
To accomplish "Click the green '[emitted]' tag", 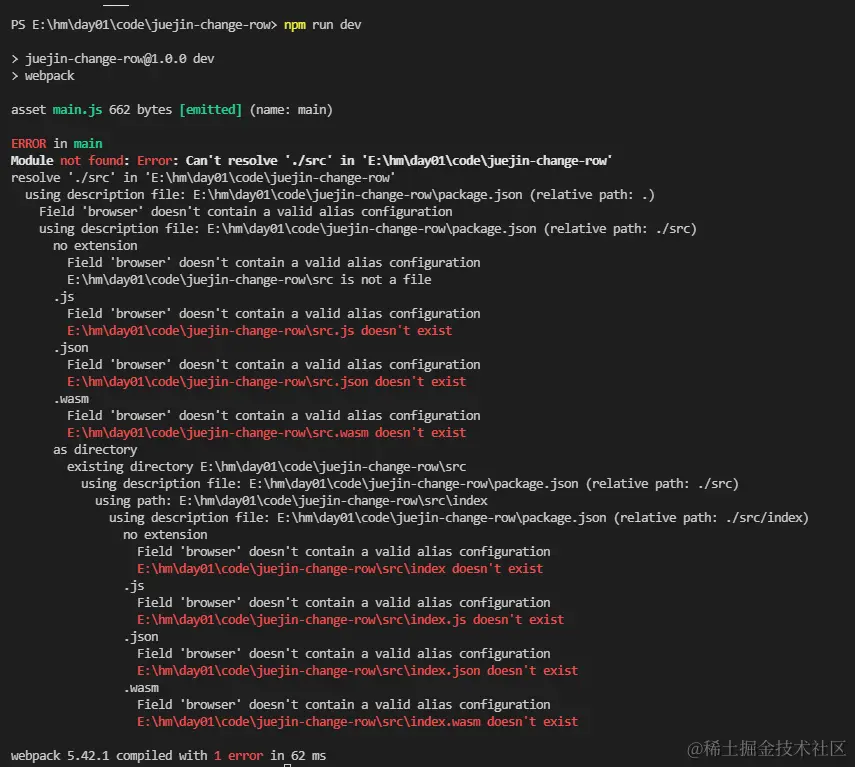I will pyautogui.click(x=210, y=110).
